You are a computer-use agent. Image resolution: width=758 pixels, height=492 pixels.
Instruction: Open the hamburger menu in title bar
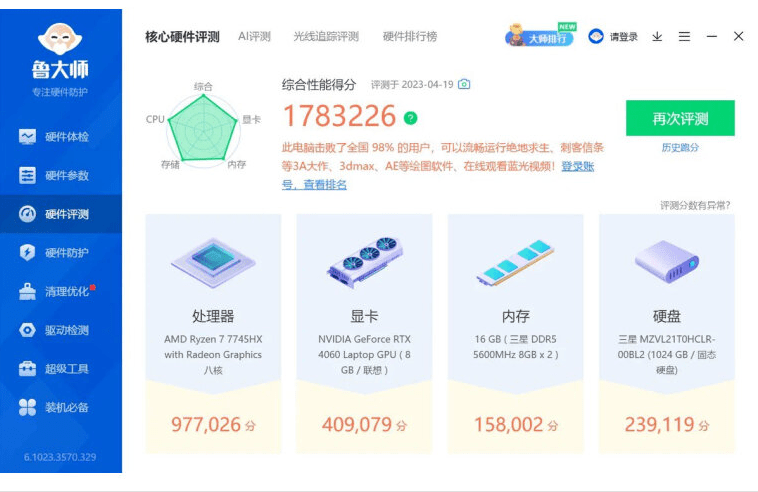pos(684,37)
